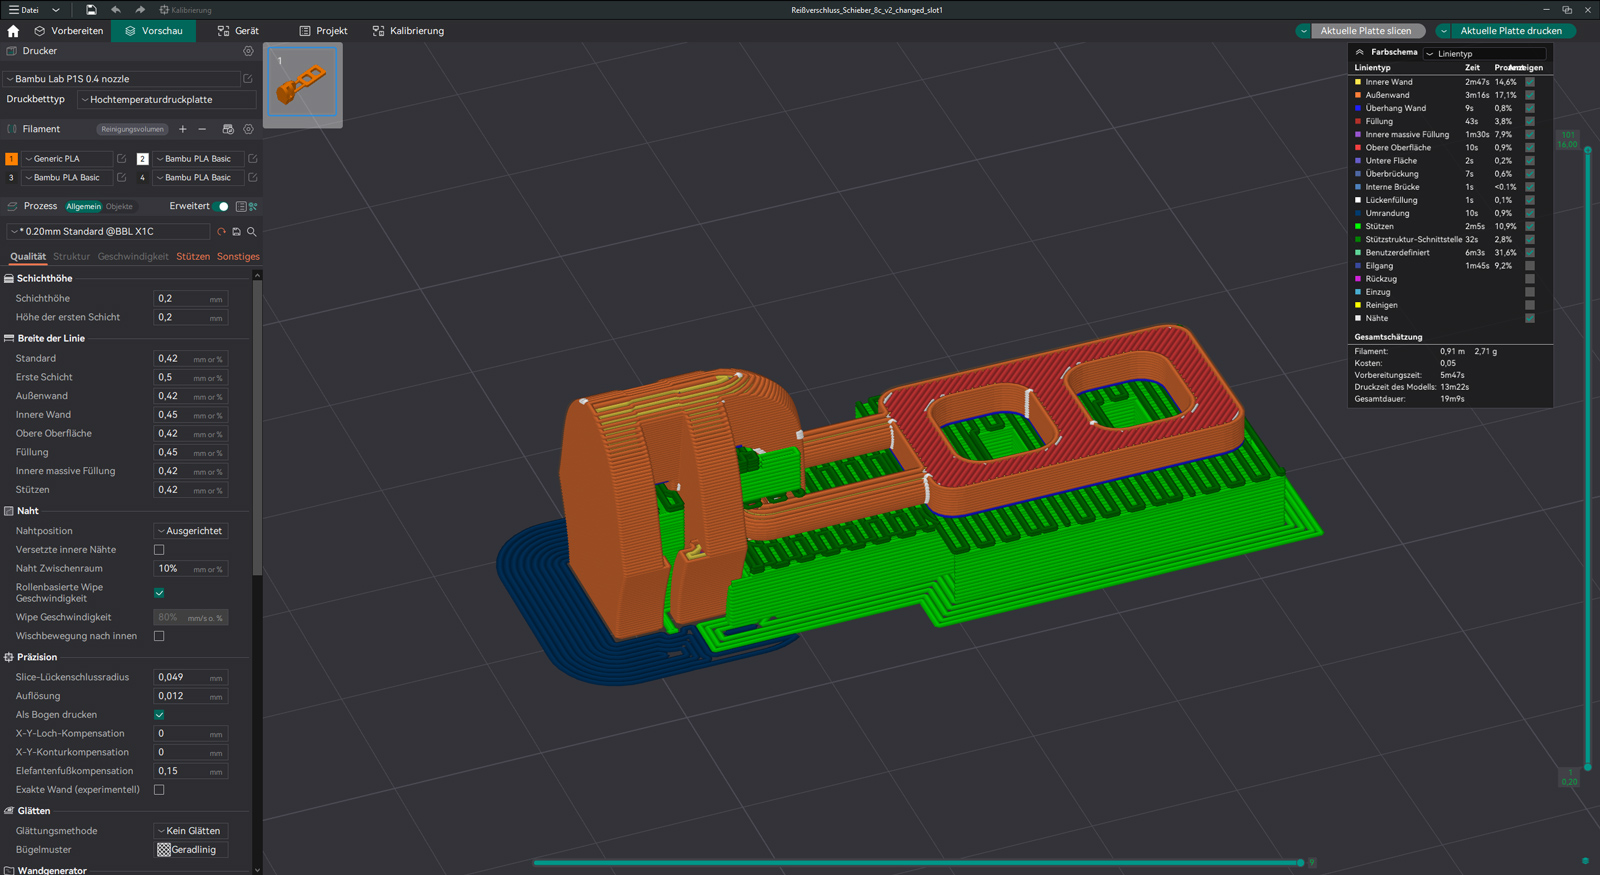Hide Stützen lines in legend
This screenshot has height=875, width=1600.
click(x=1530, y=226)
